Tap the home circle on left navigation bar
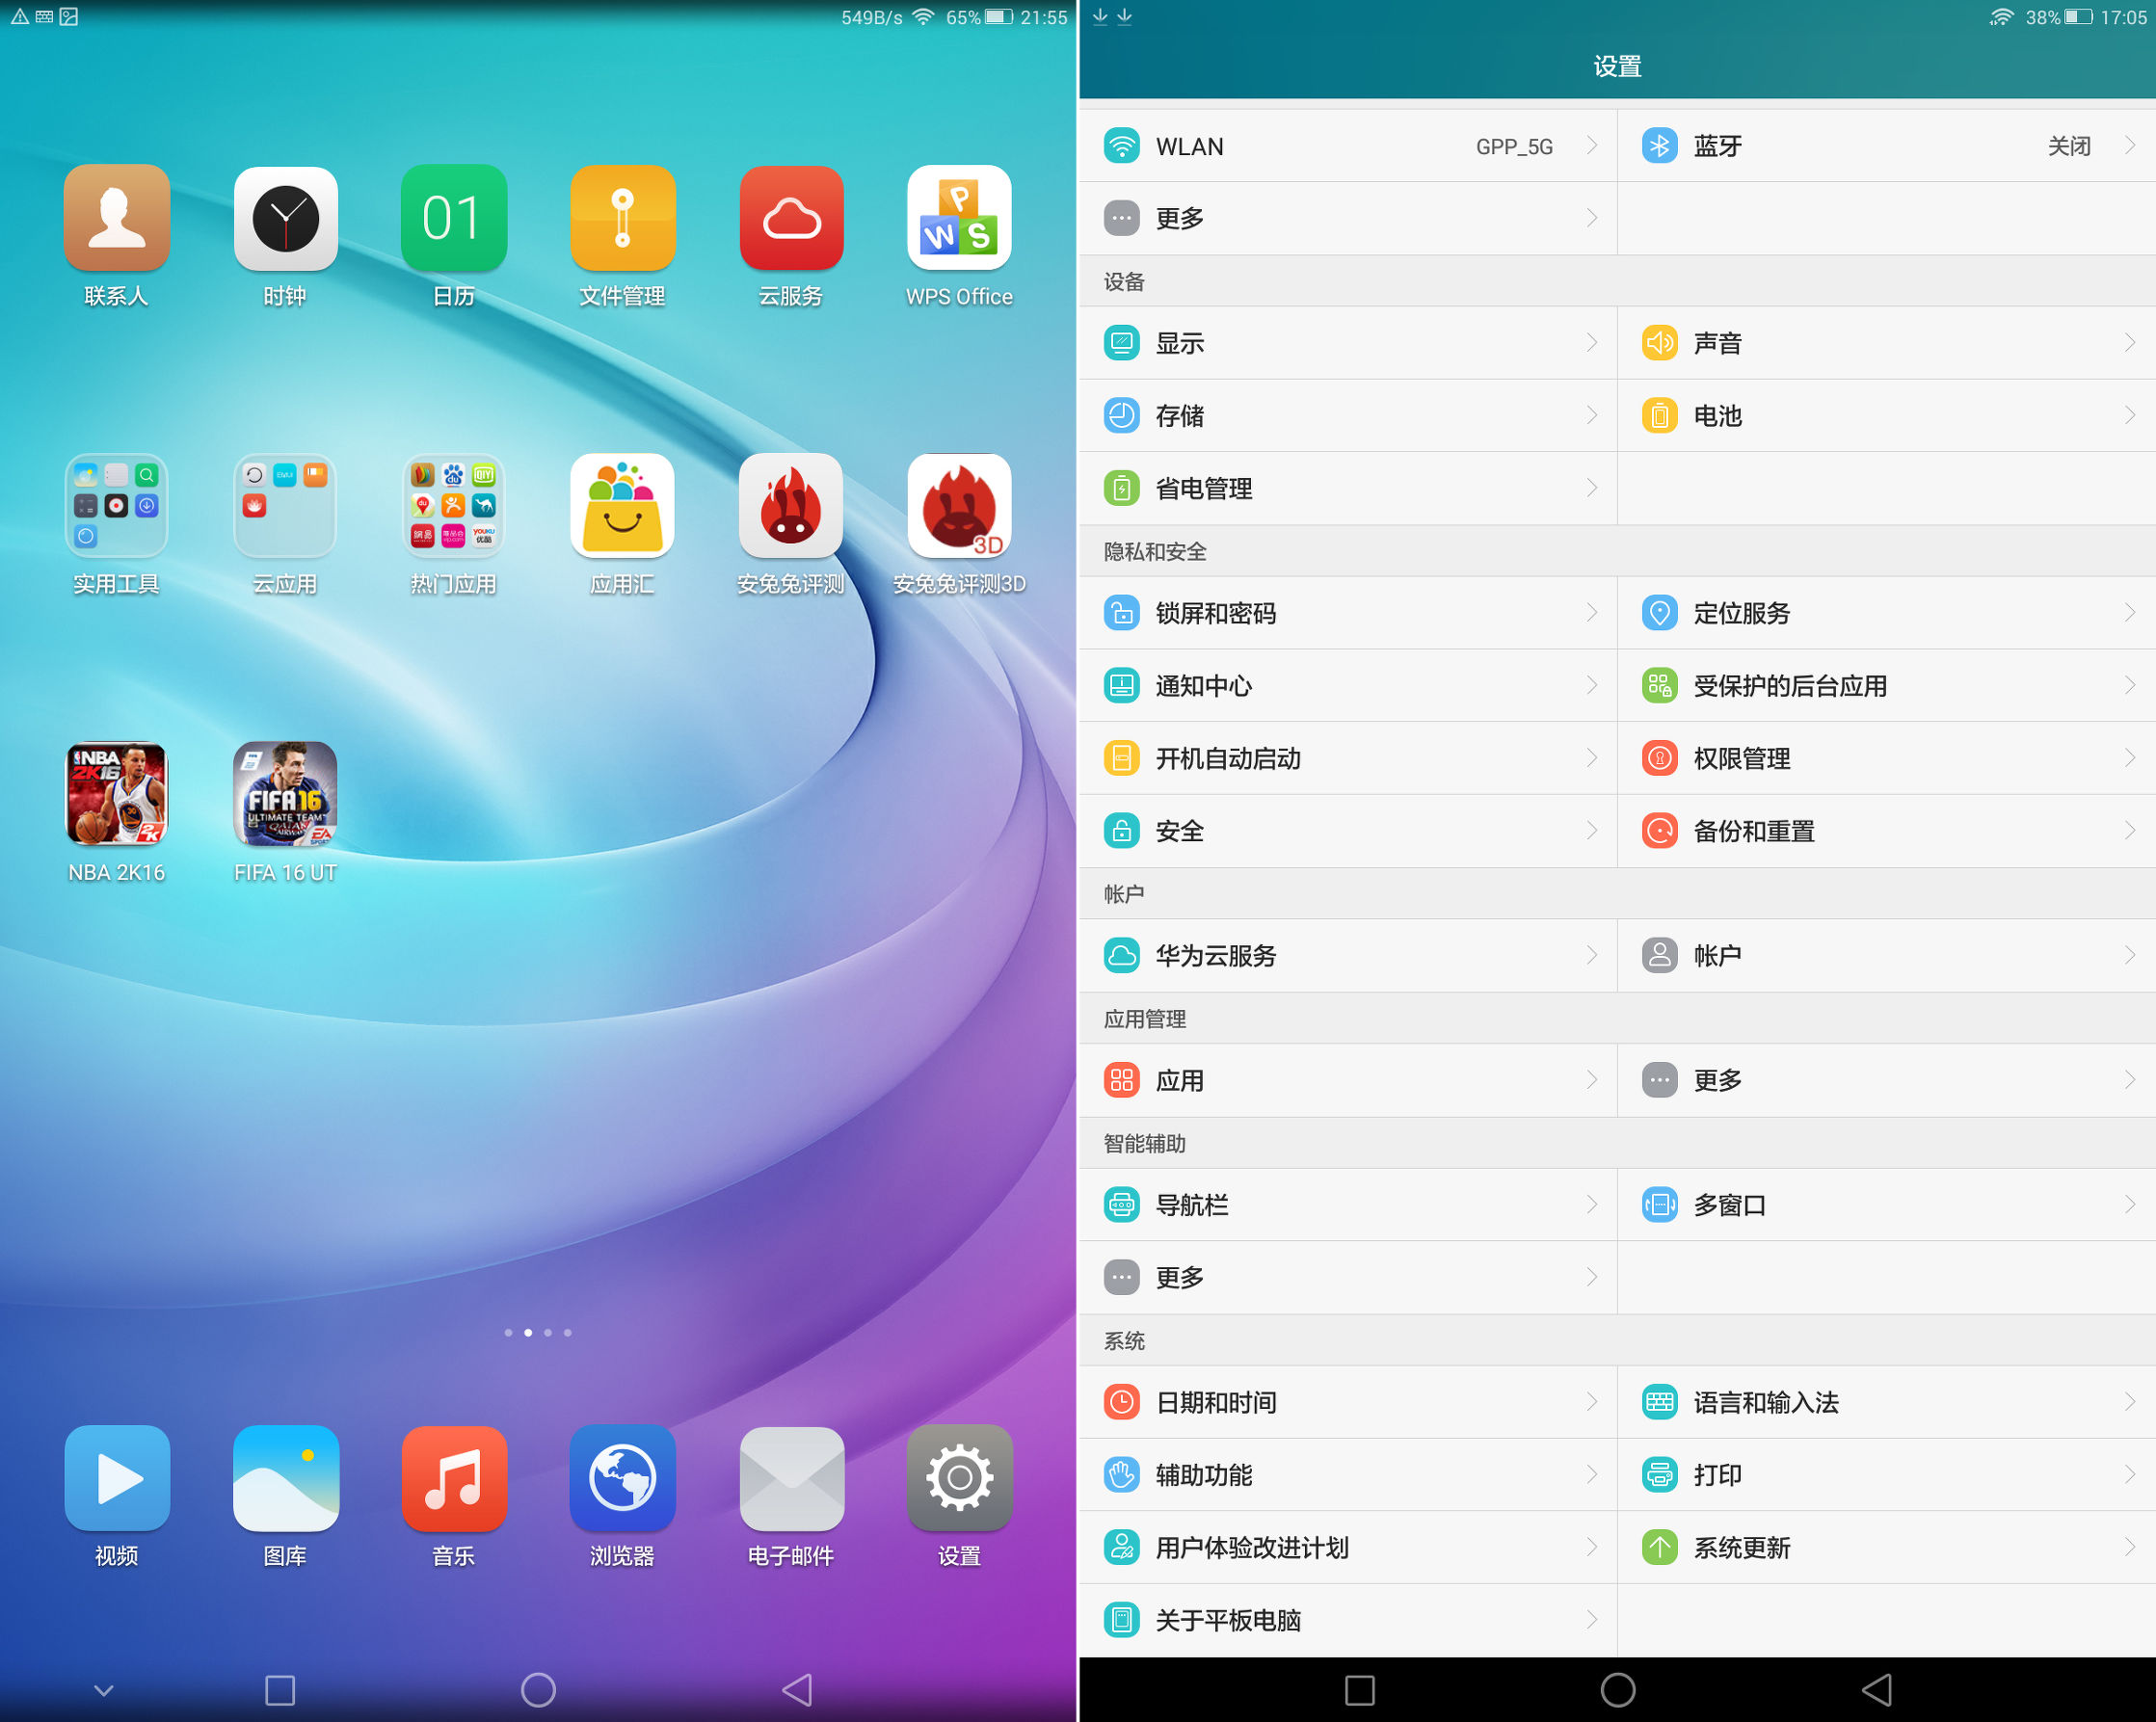The width and height of the screenshot is (2156, 1722). pos(538,1690)
